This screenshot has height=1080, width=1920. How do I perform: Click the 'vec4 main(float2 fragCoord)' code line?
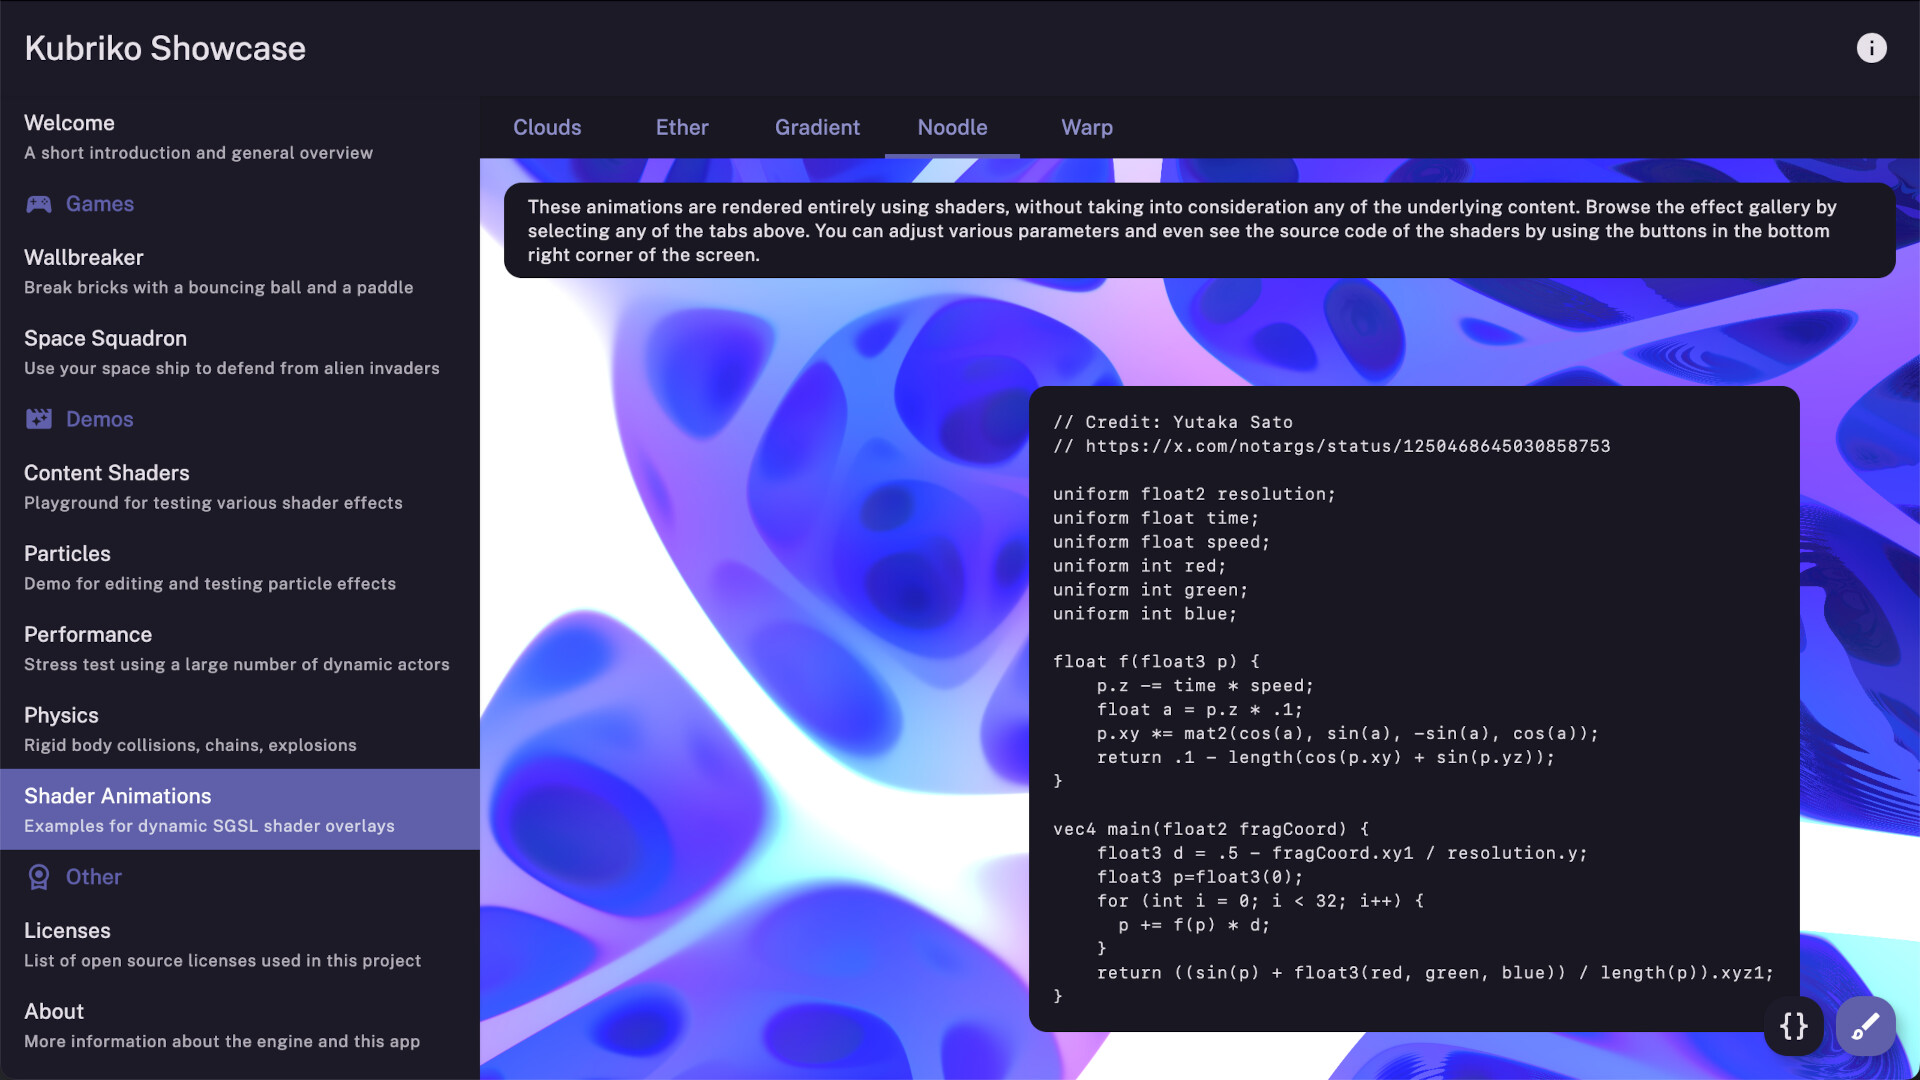[1211, 829]
